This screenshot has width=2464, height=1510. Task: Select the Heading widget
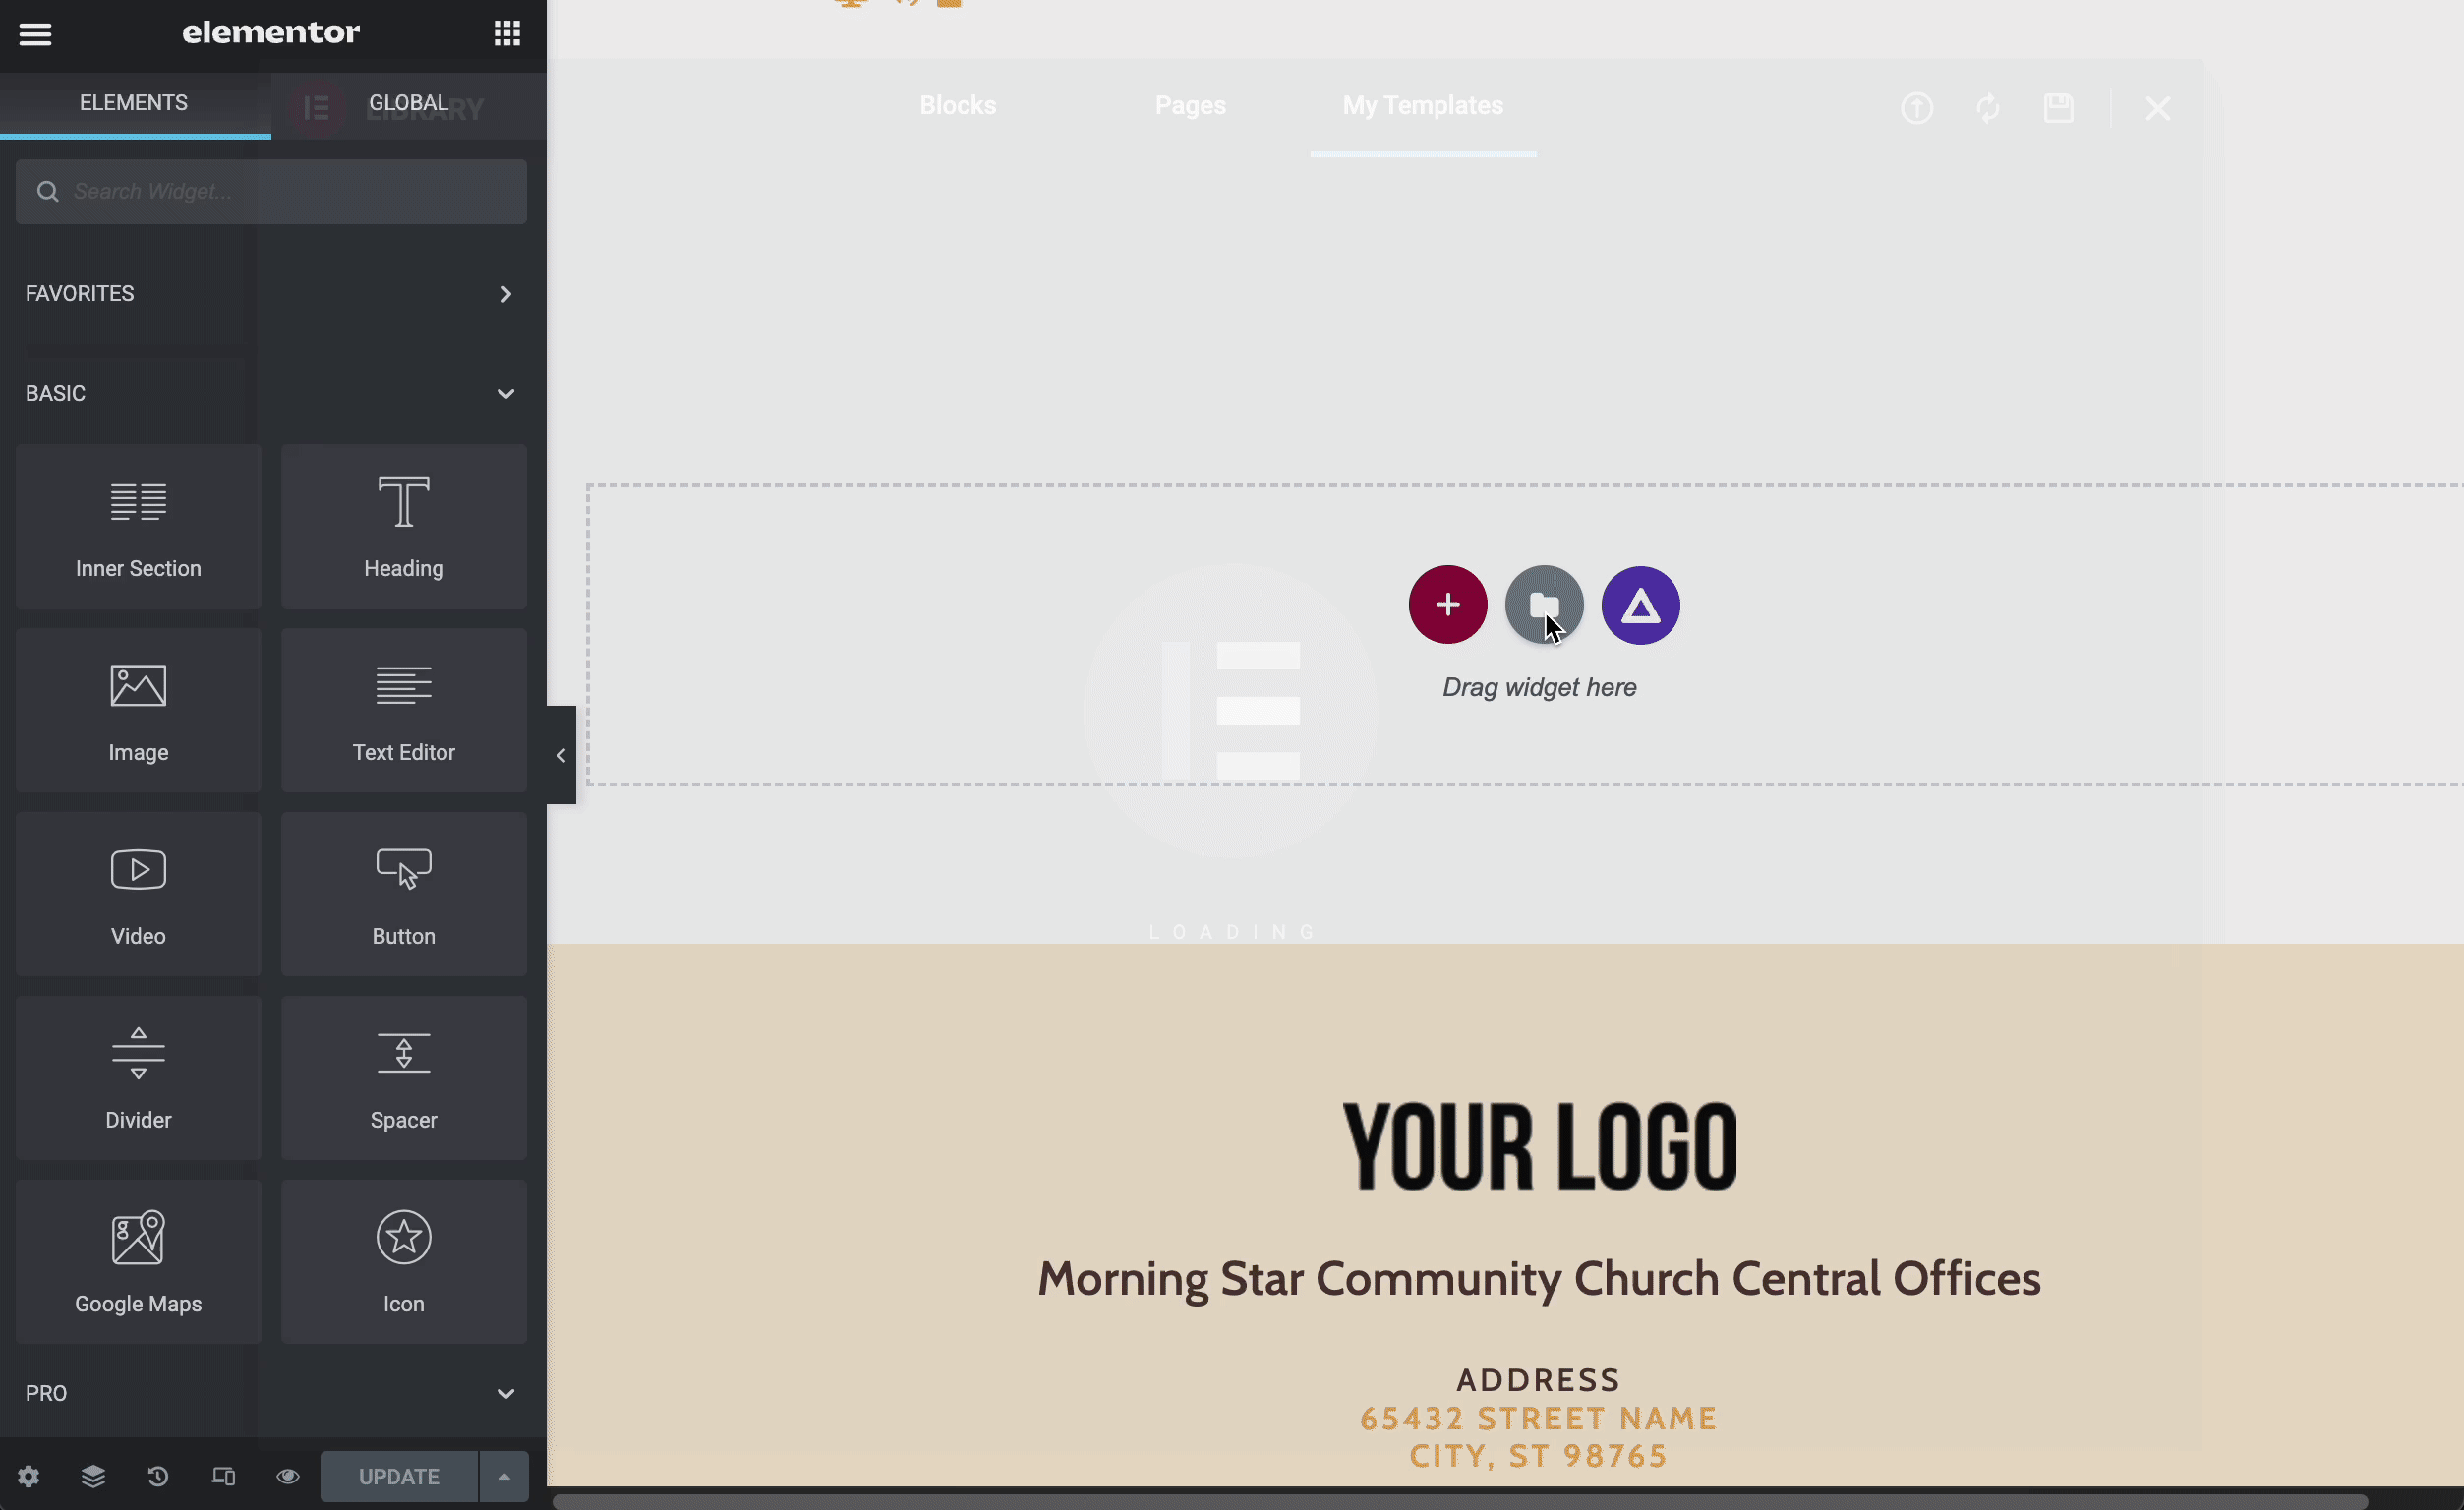coord(403,525)
